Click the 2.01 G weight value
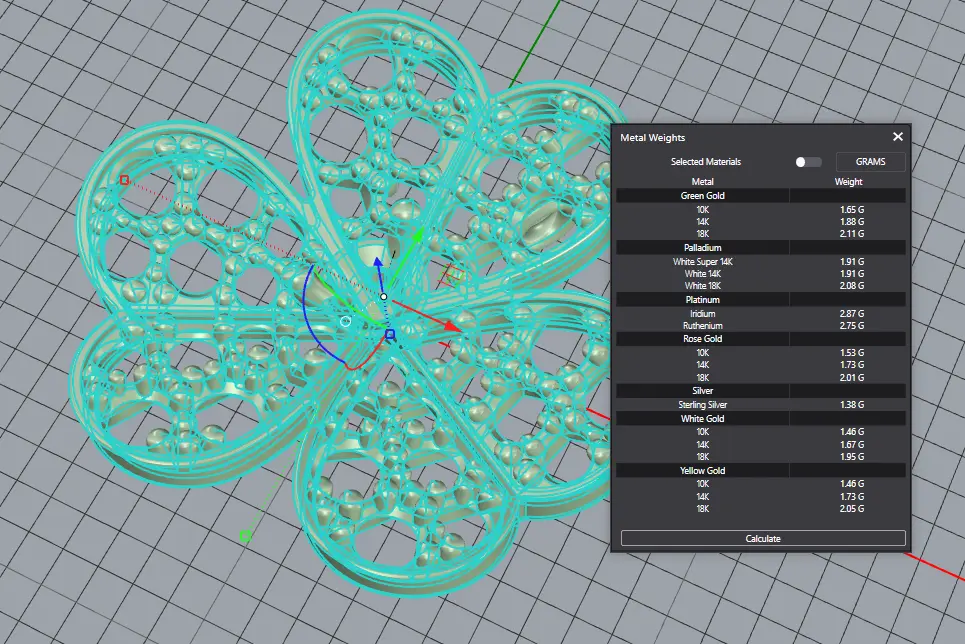The height and width of the screenshot is (644, 965). point(852,377)
